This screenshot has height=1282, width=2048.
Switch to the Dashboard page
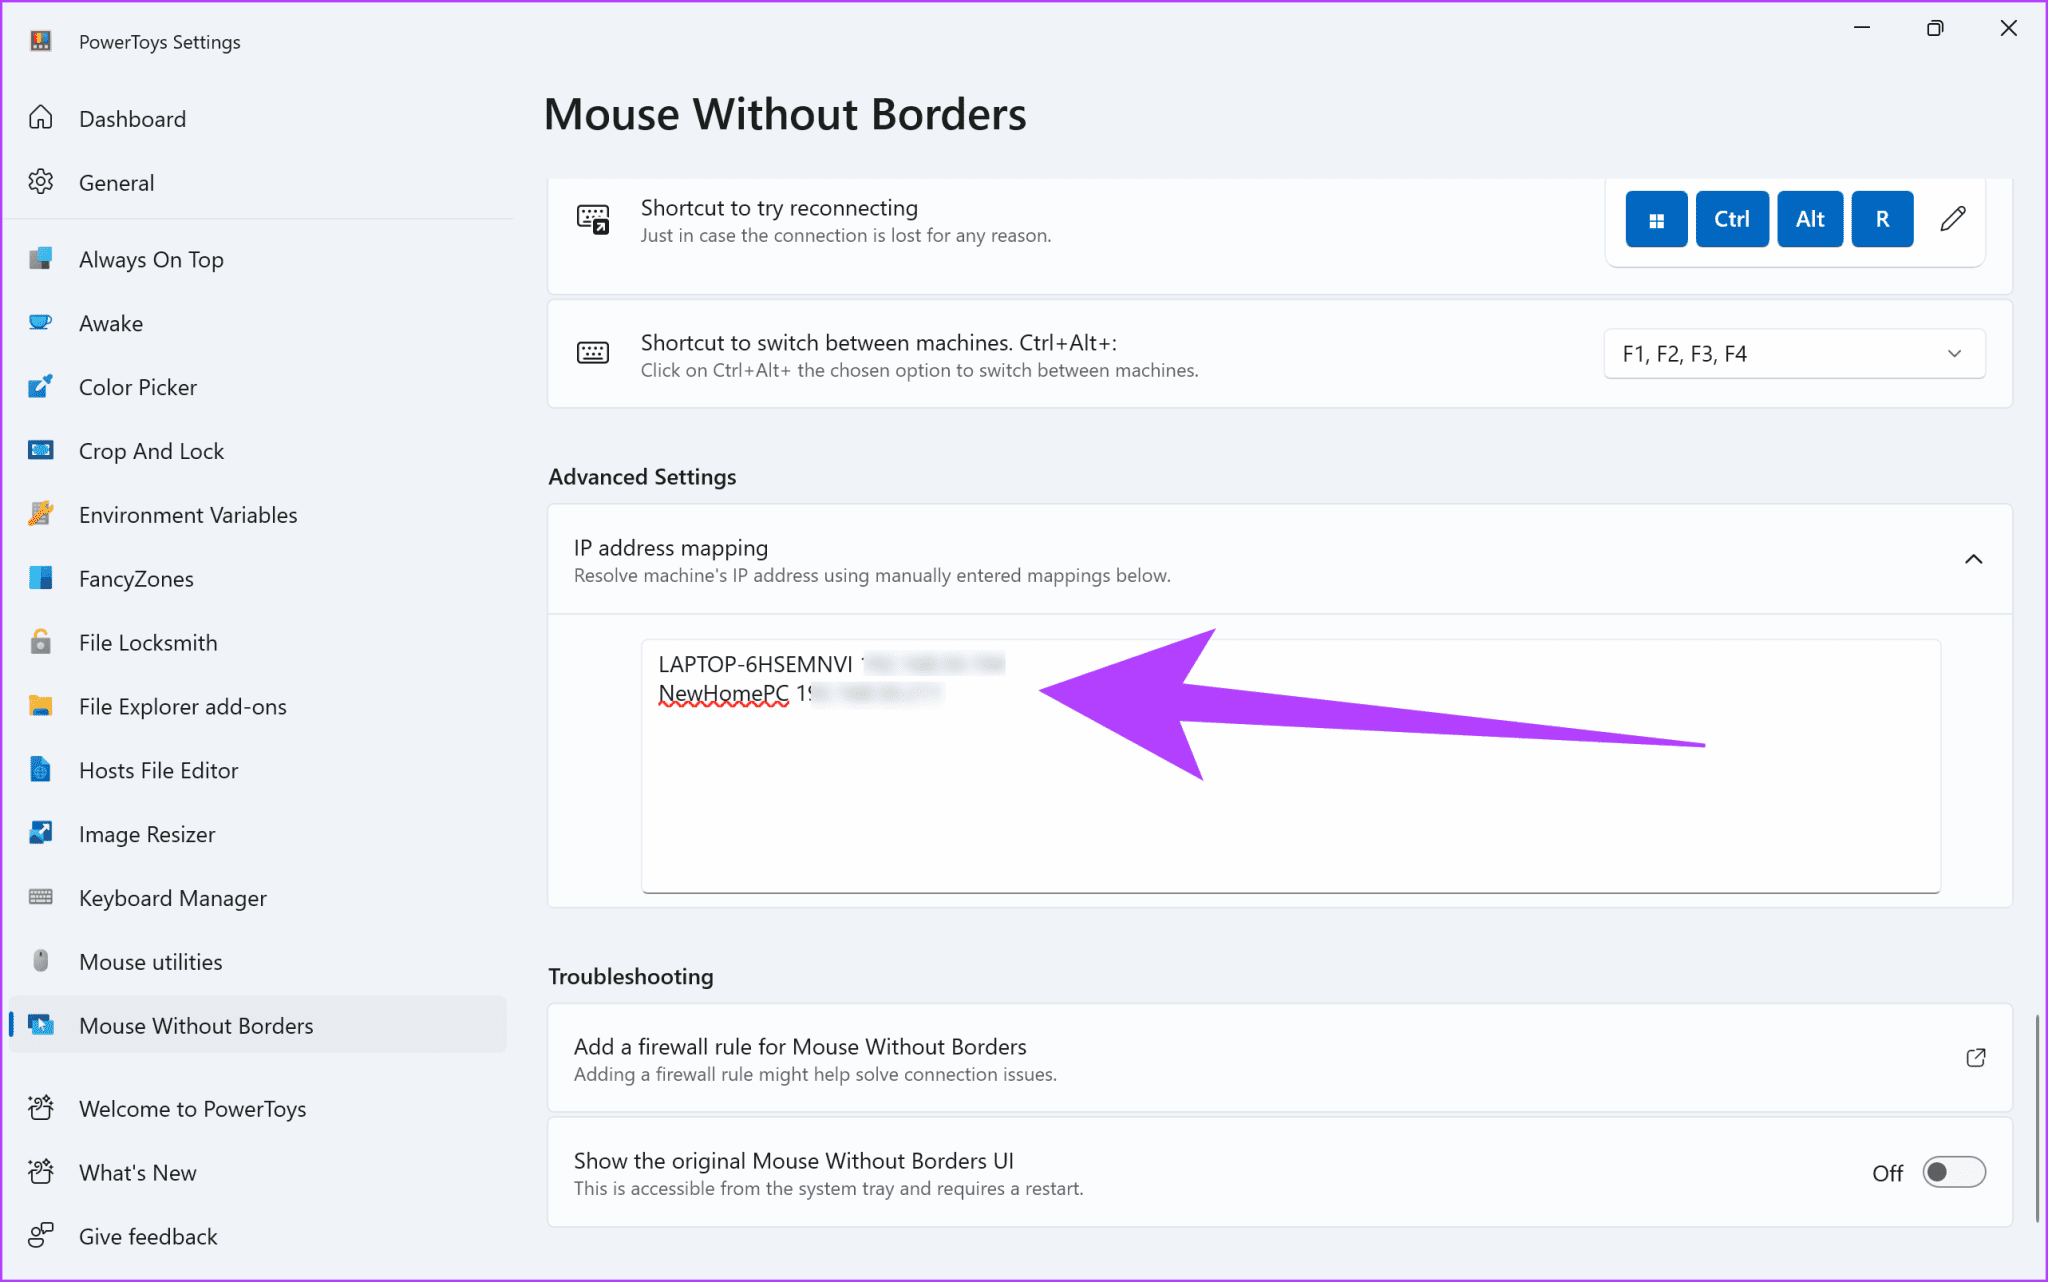[x=132, y=118]
